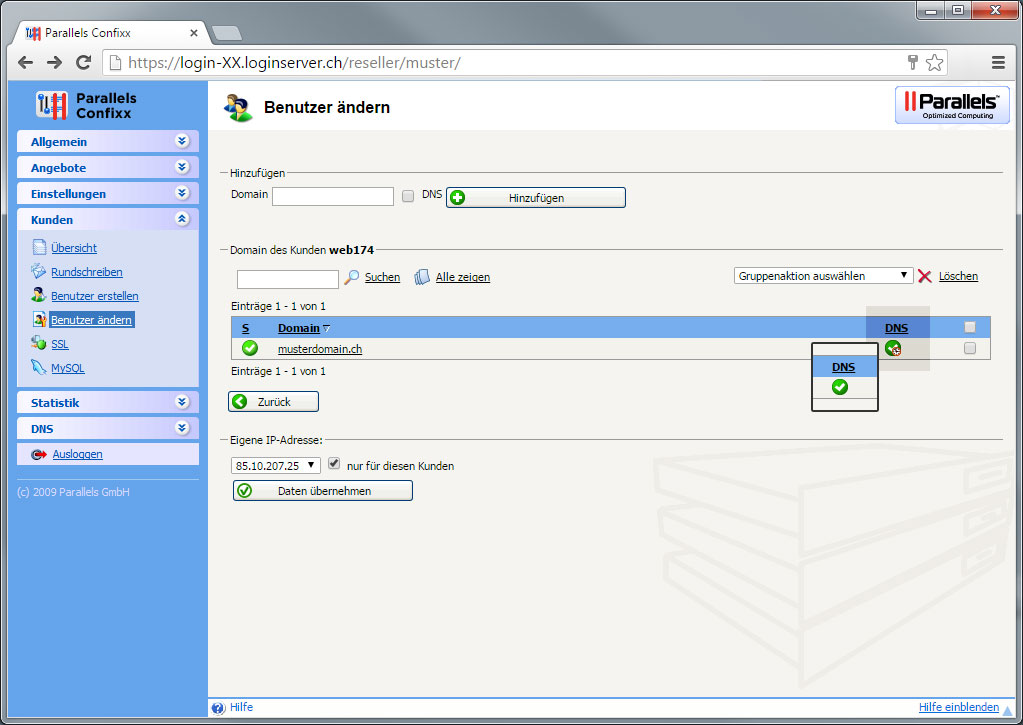Open the Chrome hamburger menu
The image size is (1023, 725).
point(998,63)
